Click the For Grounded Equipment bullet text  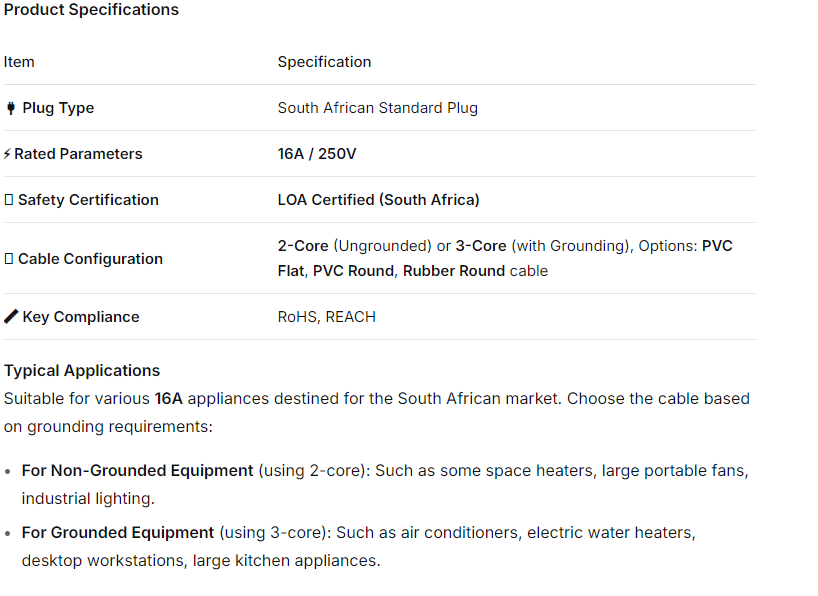(x=118, y=533)
